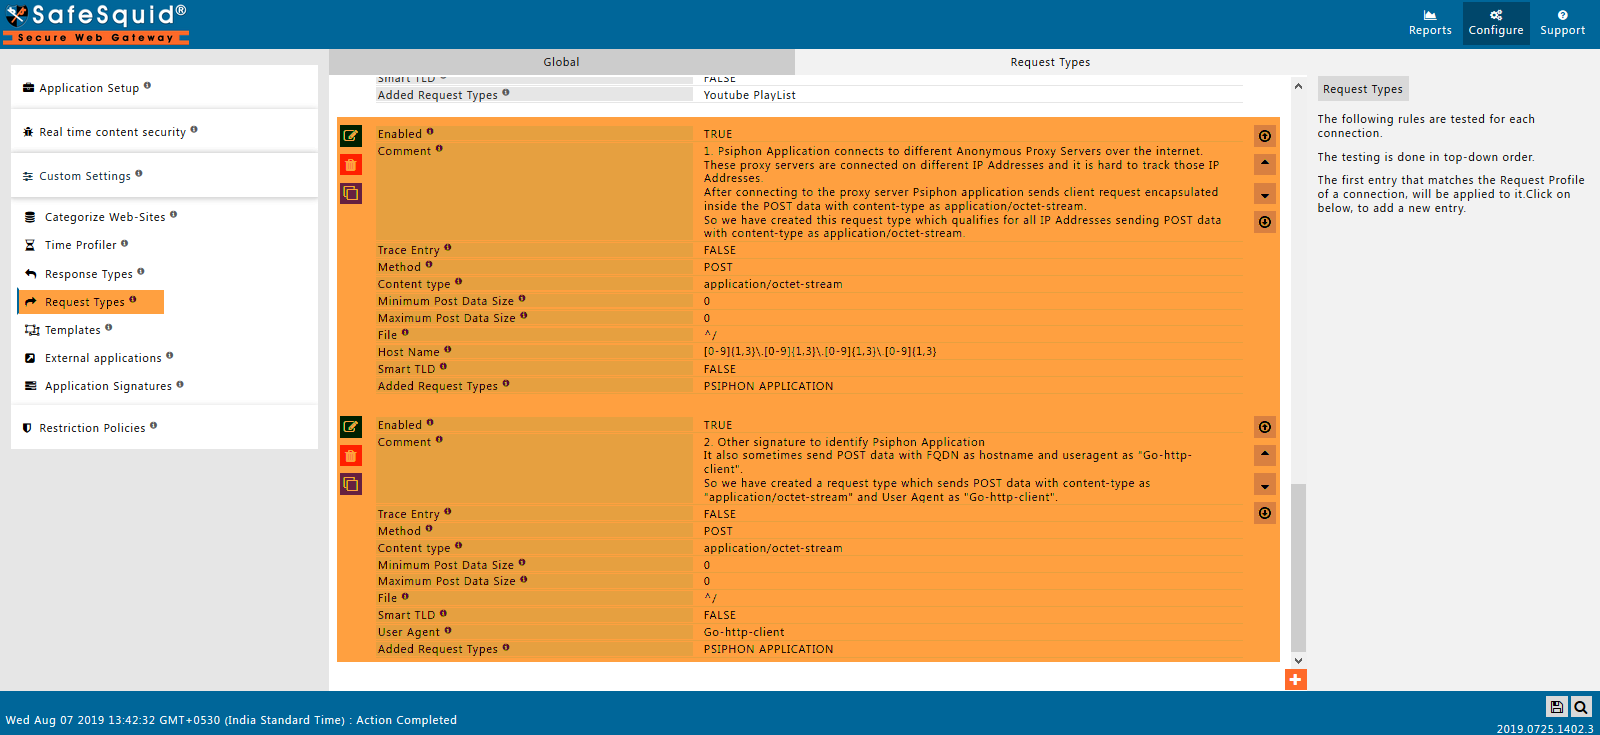Screen dimensions: 1600x735
Task: Click the save configuration icon in footer
Action: click(x=1557, y=707)
